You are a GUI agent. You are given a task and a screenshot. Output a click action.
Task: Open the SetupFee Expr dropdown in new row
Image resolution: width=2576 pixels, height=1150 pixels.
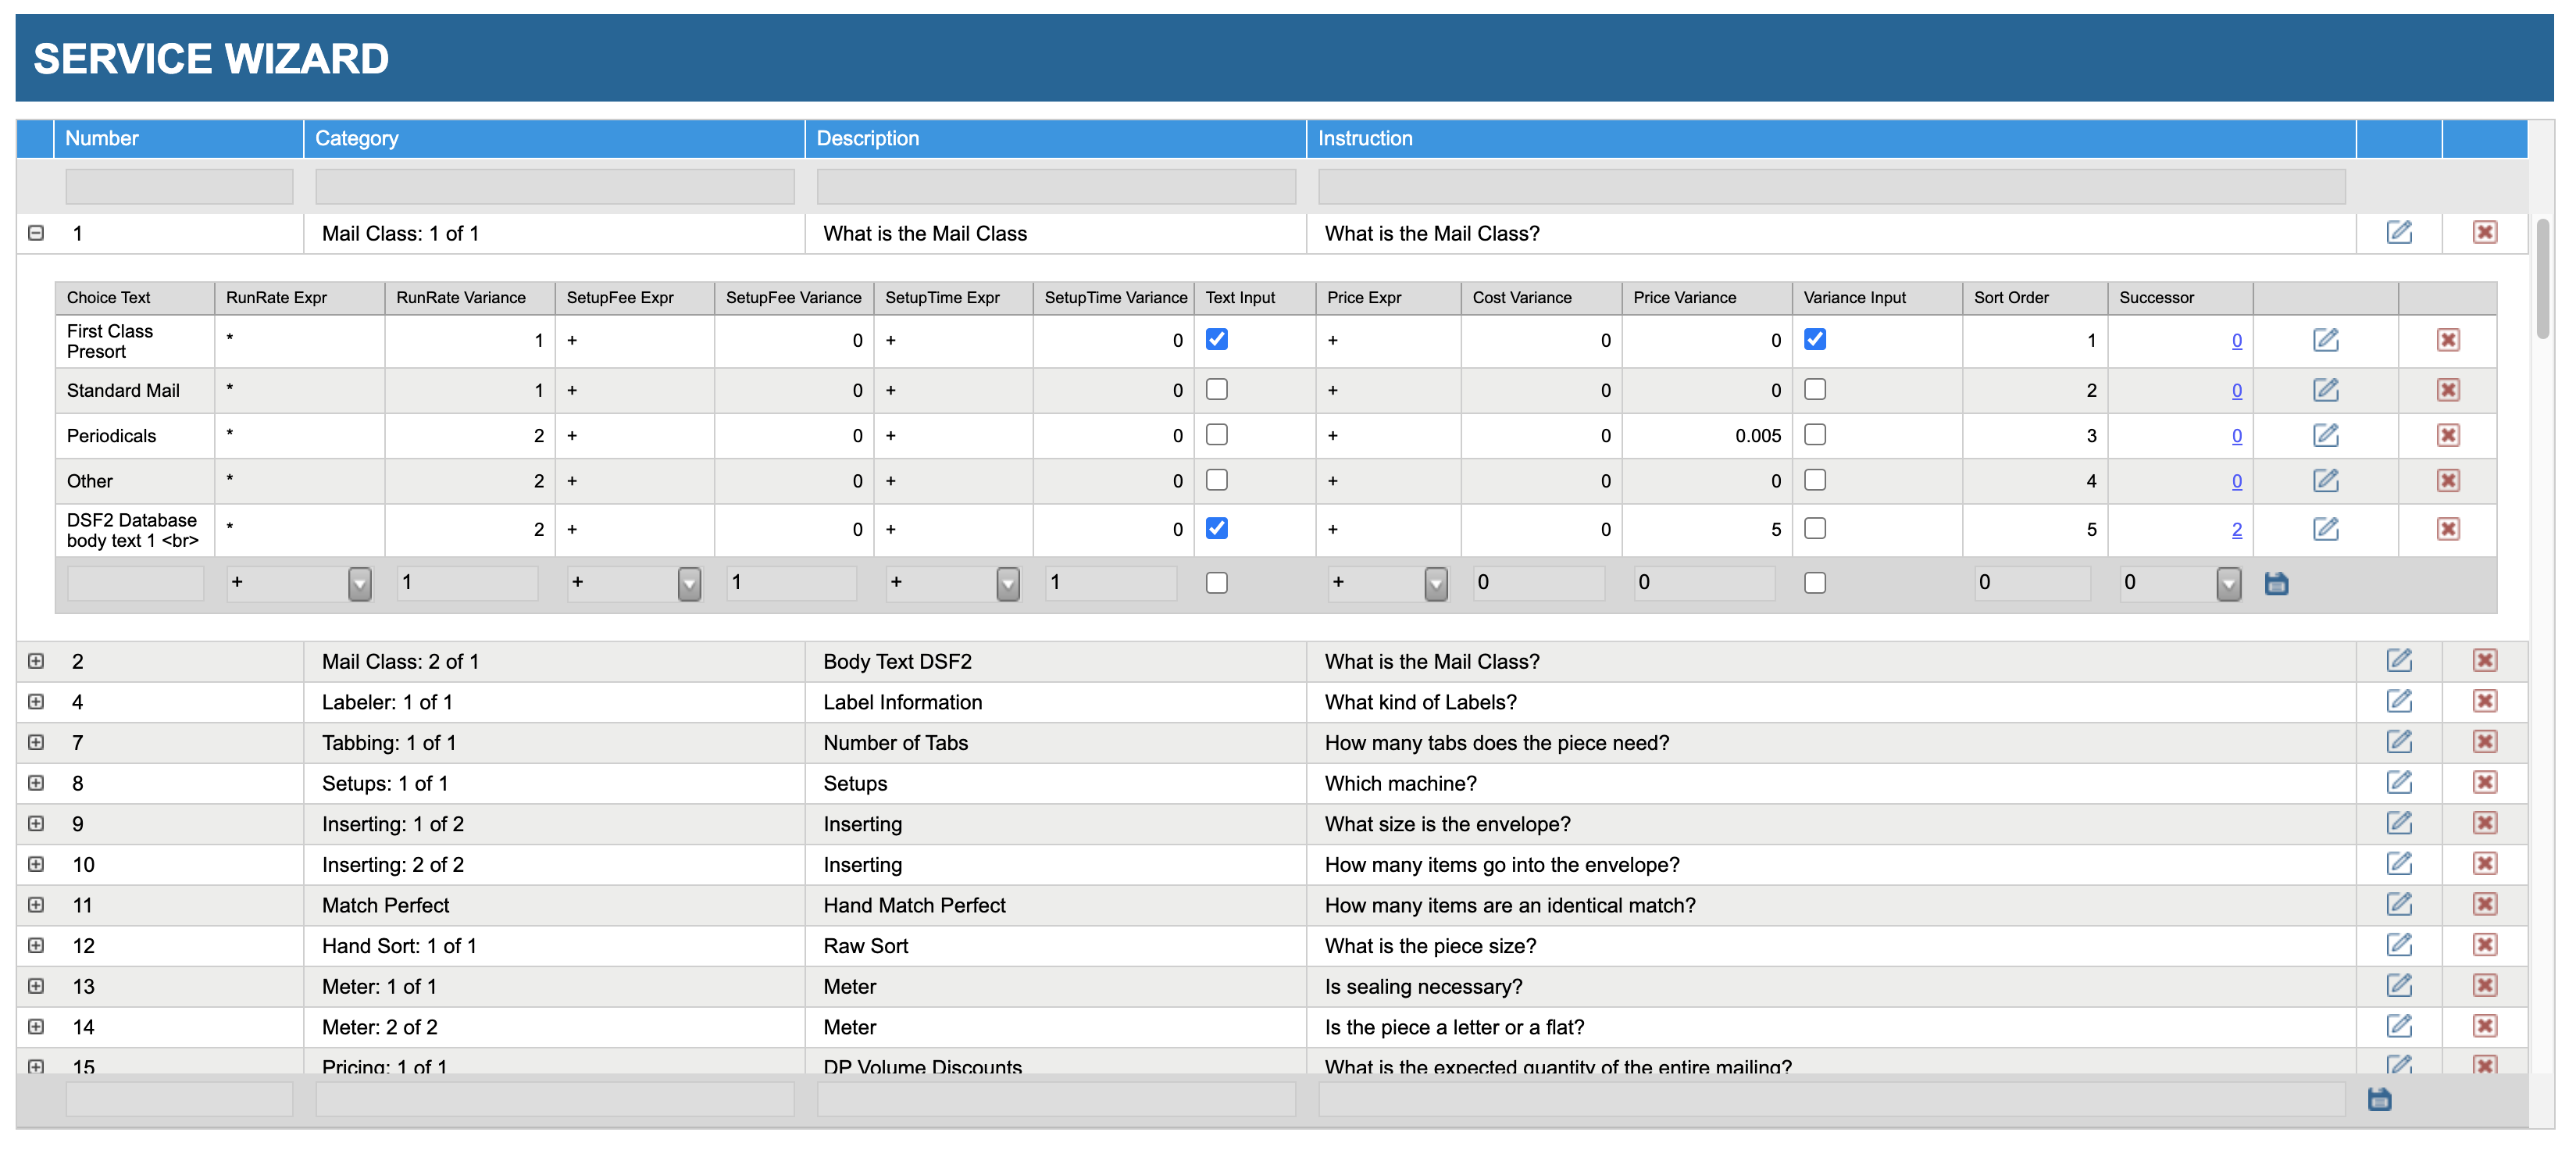pos(689,583)
